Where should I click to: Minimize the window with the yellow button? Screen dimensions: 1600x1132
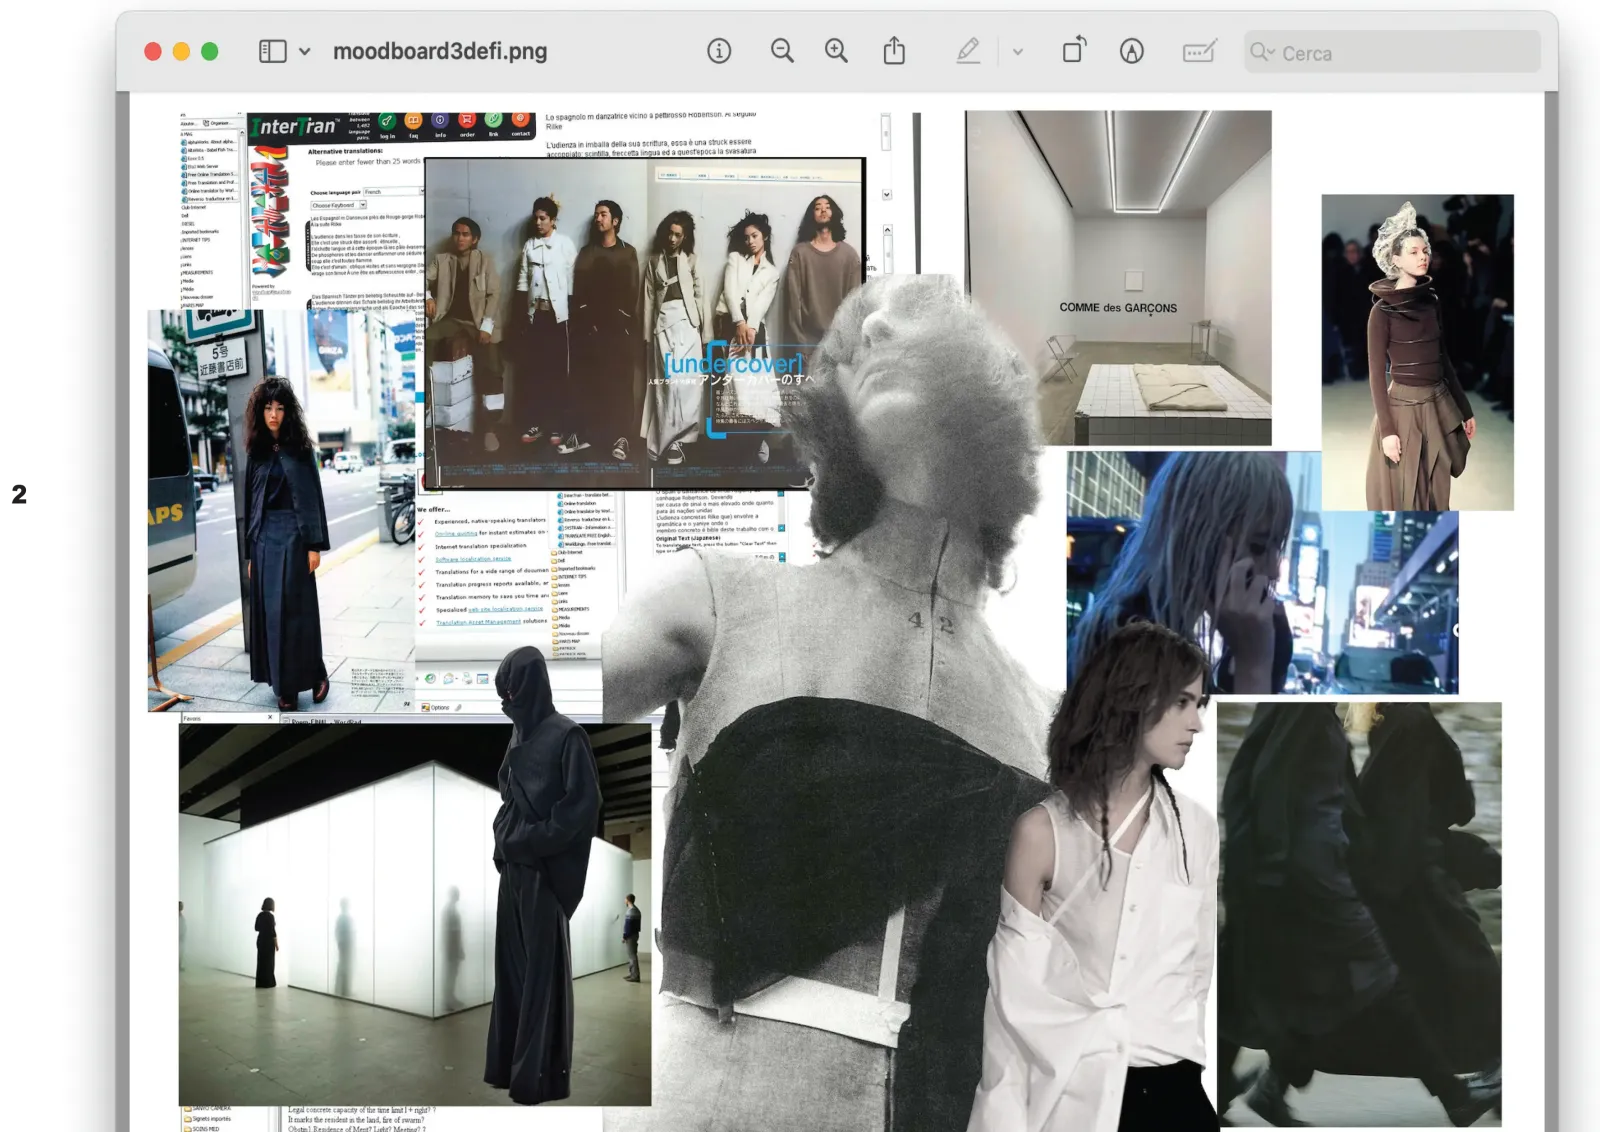point(181,51)
